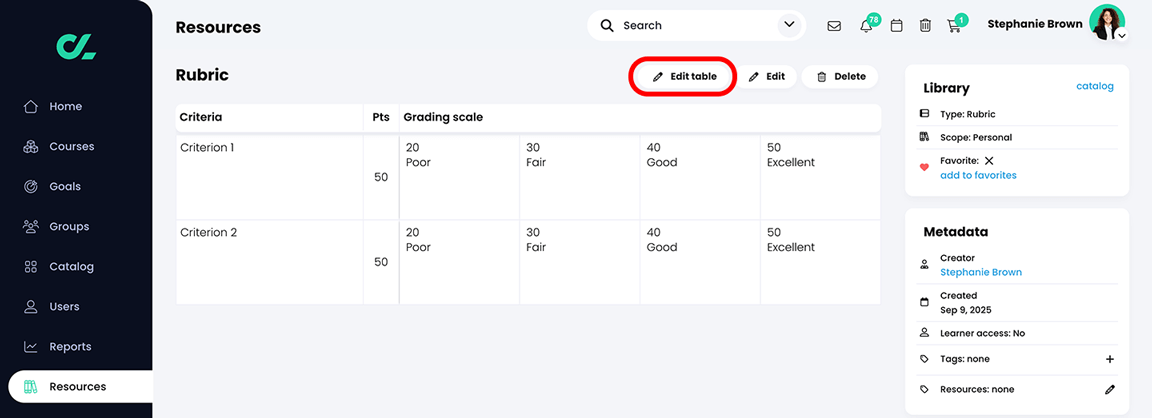Click the 50 Excellent cell in Criterion 1

(821, 177)
